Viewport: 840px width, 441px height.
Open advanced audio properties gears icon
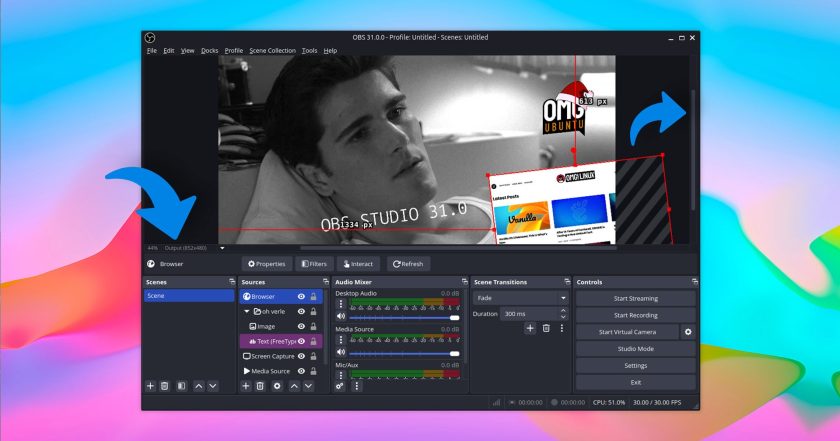click(x=340, y=386)
